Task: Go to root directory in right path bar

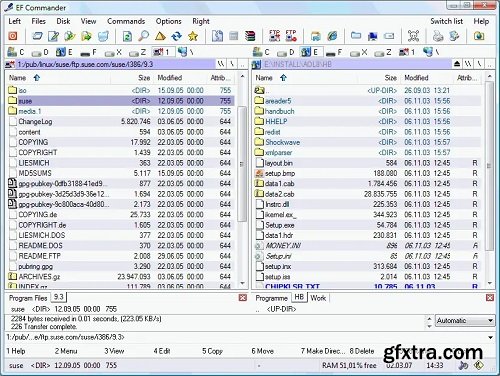Action: coord(479,64)
